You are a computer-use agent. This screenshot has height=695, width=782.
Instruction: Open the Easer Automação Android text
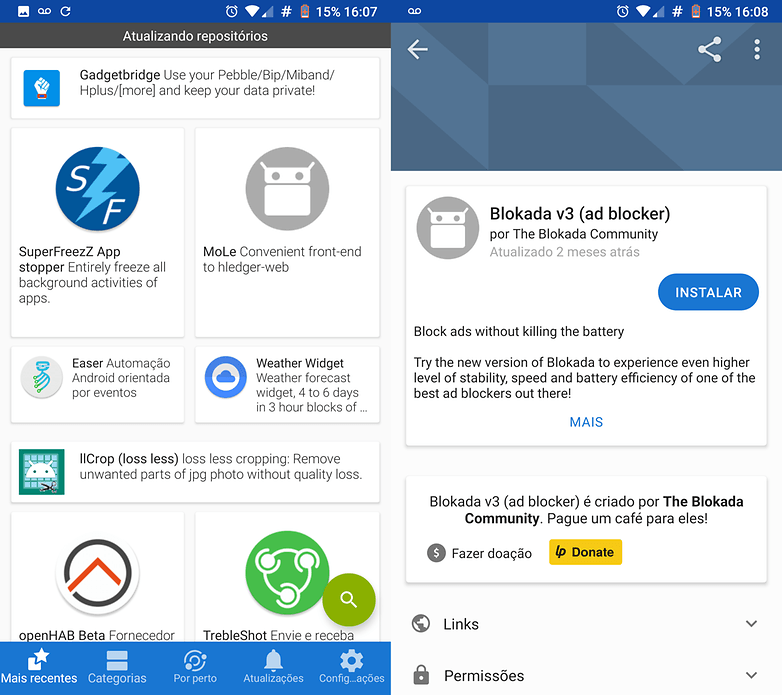pyautogui.click(x=121, y=378)
